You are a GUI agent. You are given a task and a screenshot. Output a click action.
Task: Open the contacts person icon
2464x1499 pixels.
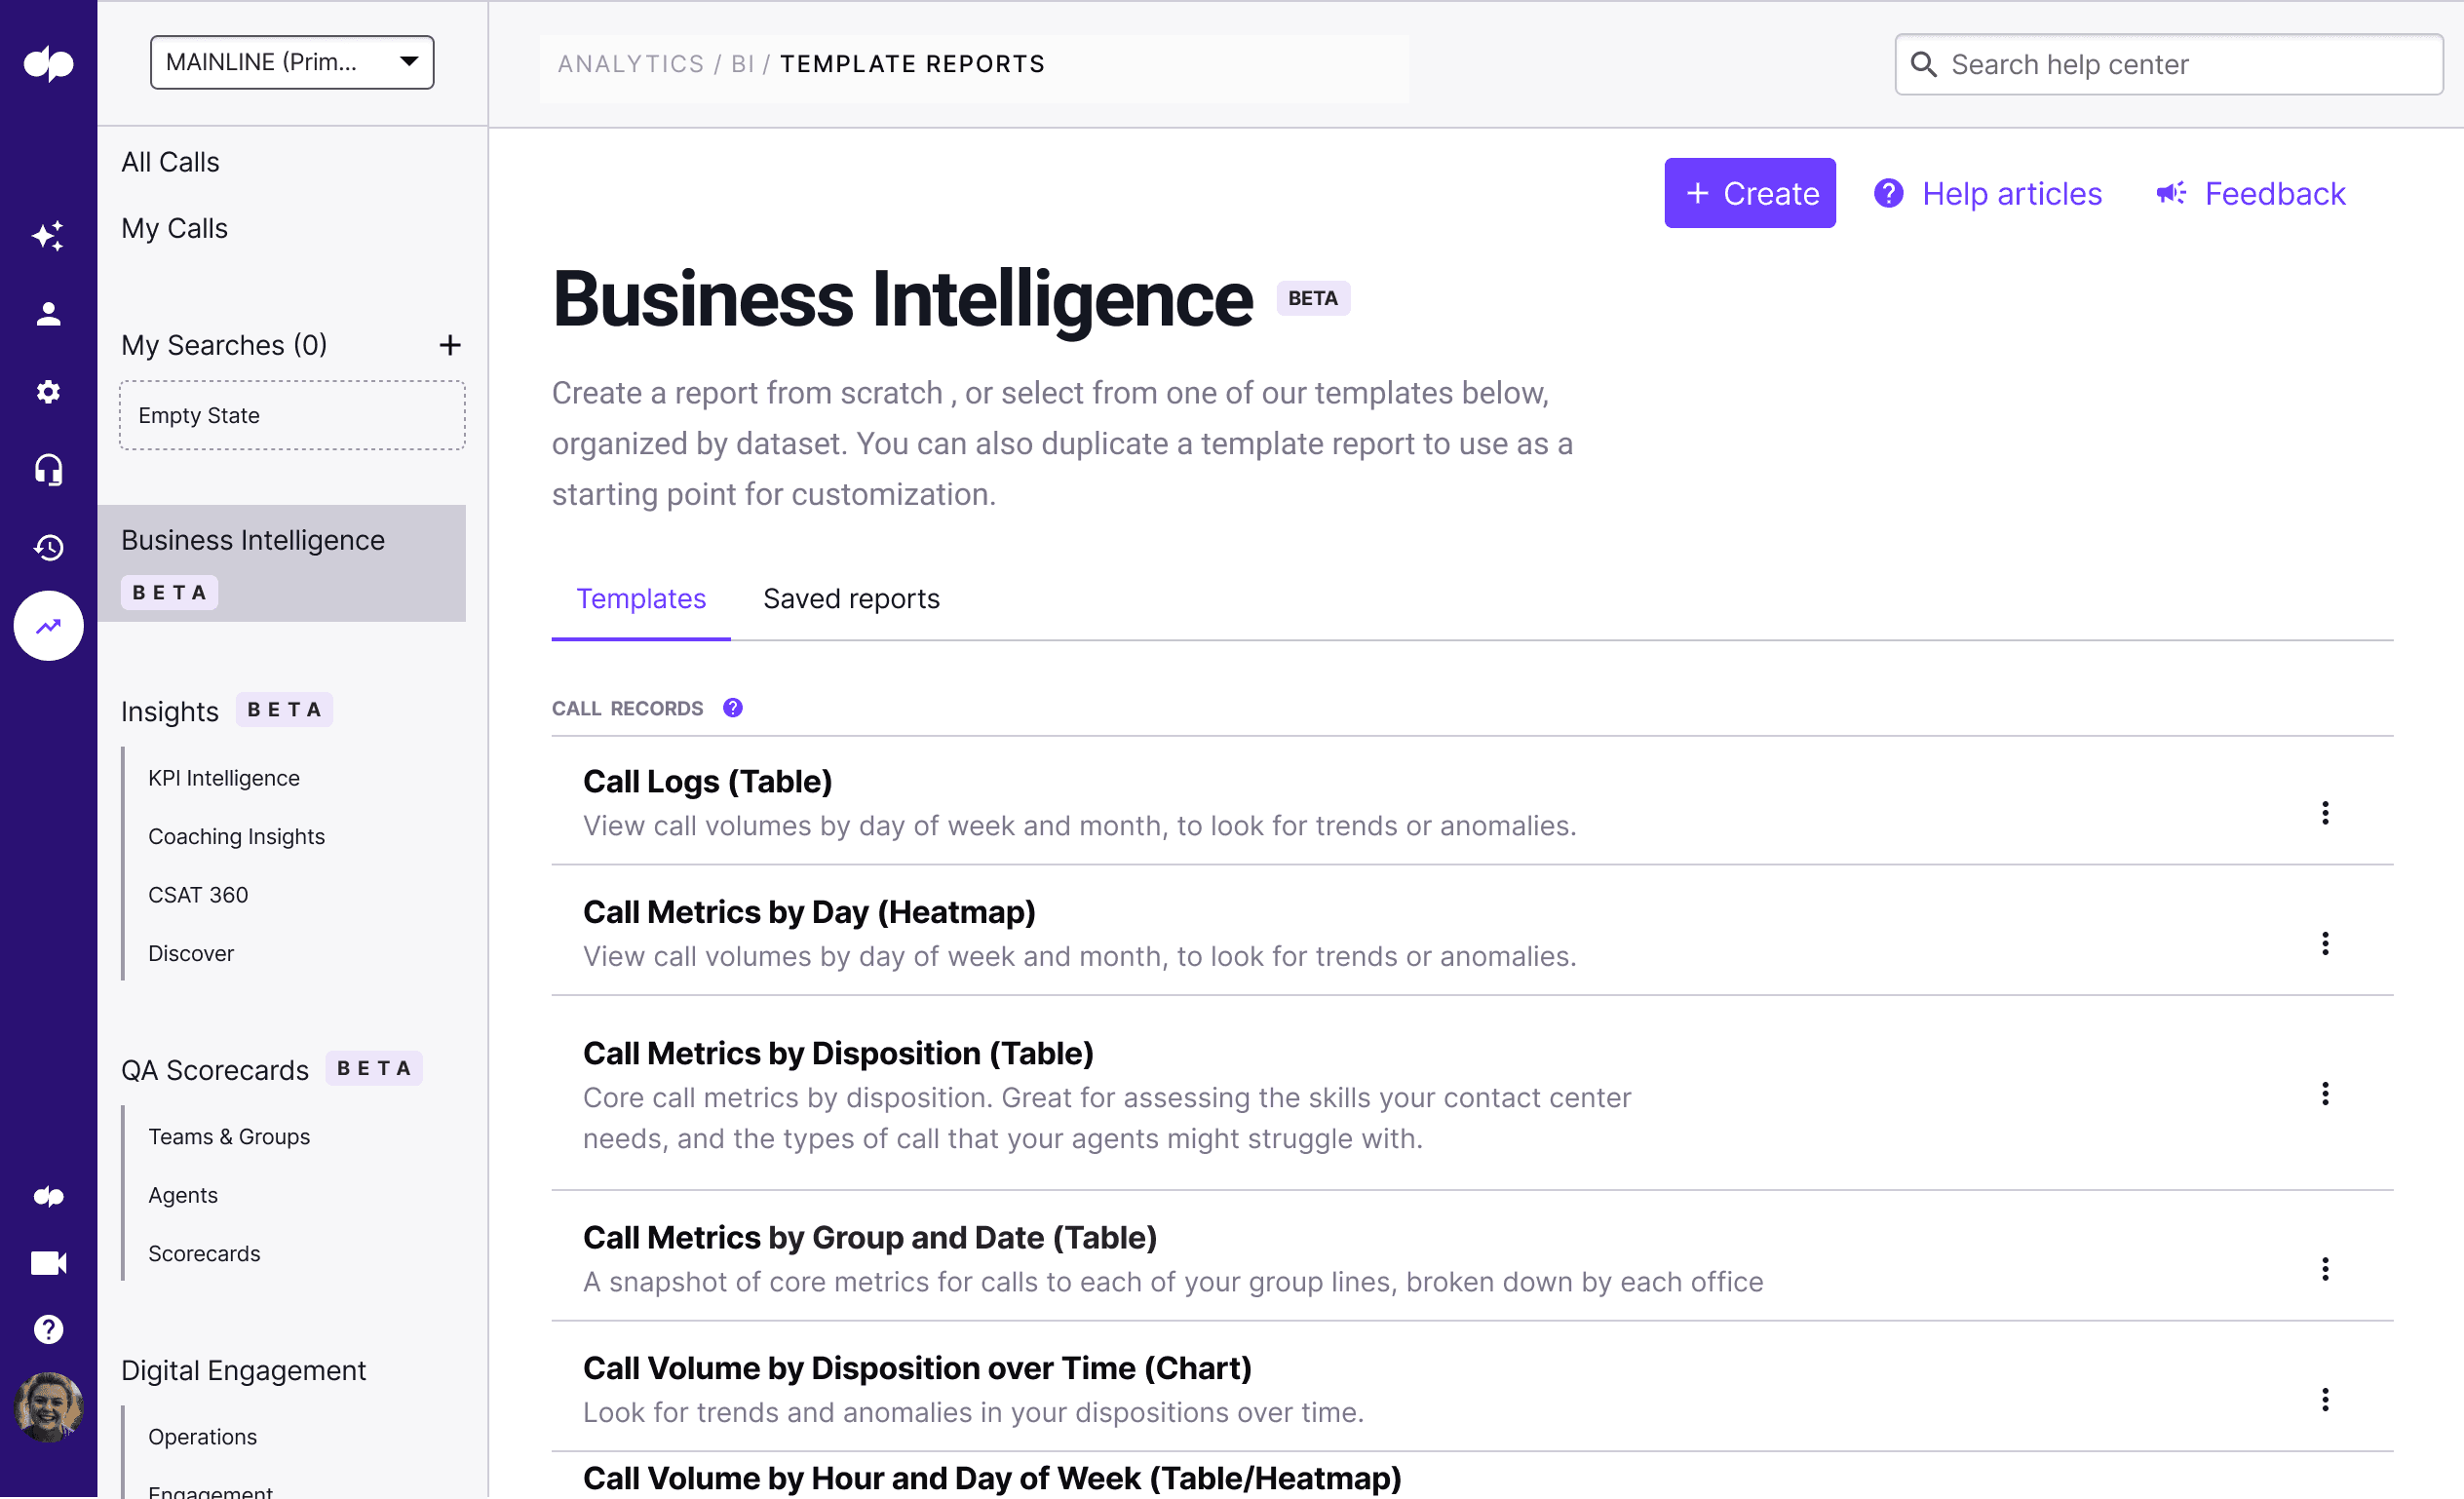[48, 314]
